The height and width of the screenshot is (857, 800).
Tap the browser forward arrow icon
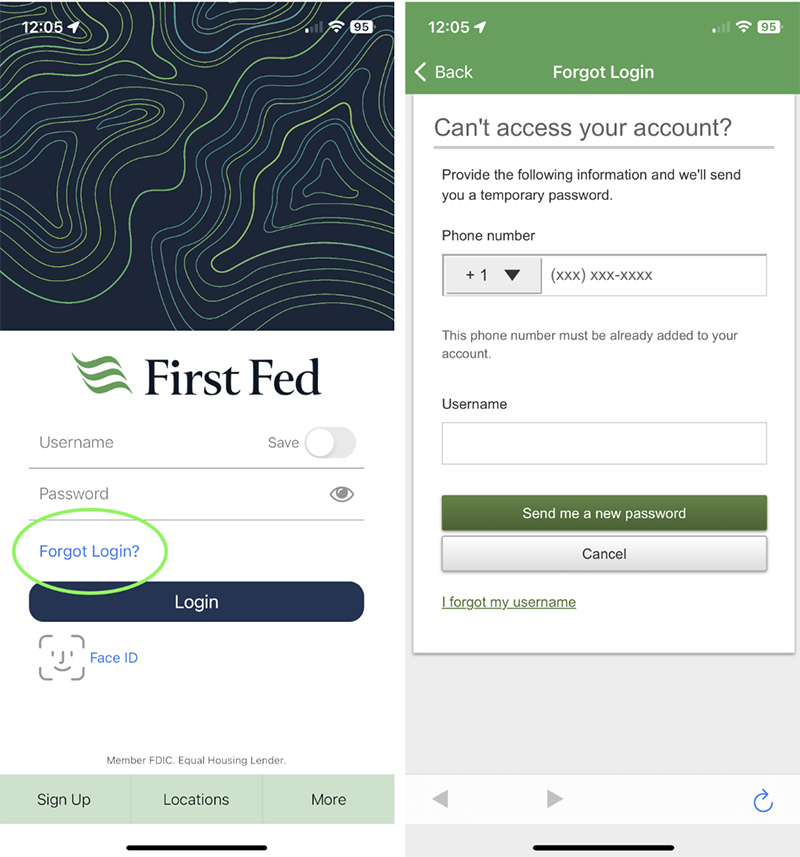coord(555,799)
